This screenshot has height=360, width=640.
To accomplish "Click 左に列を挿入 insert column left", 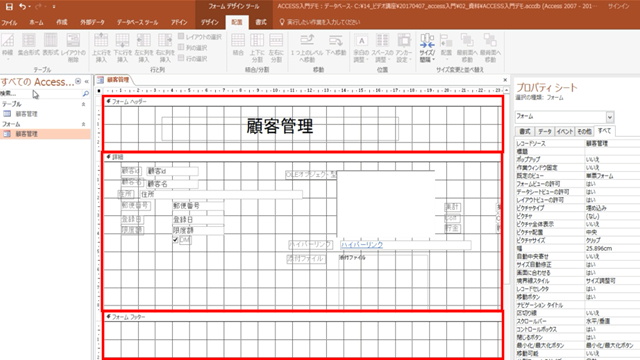I will [x=144, y=47].
